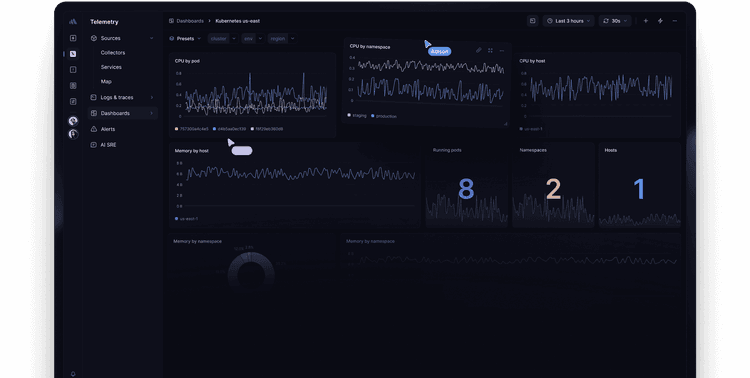Click the Memory by host panel title

191,151
